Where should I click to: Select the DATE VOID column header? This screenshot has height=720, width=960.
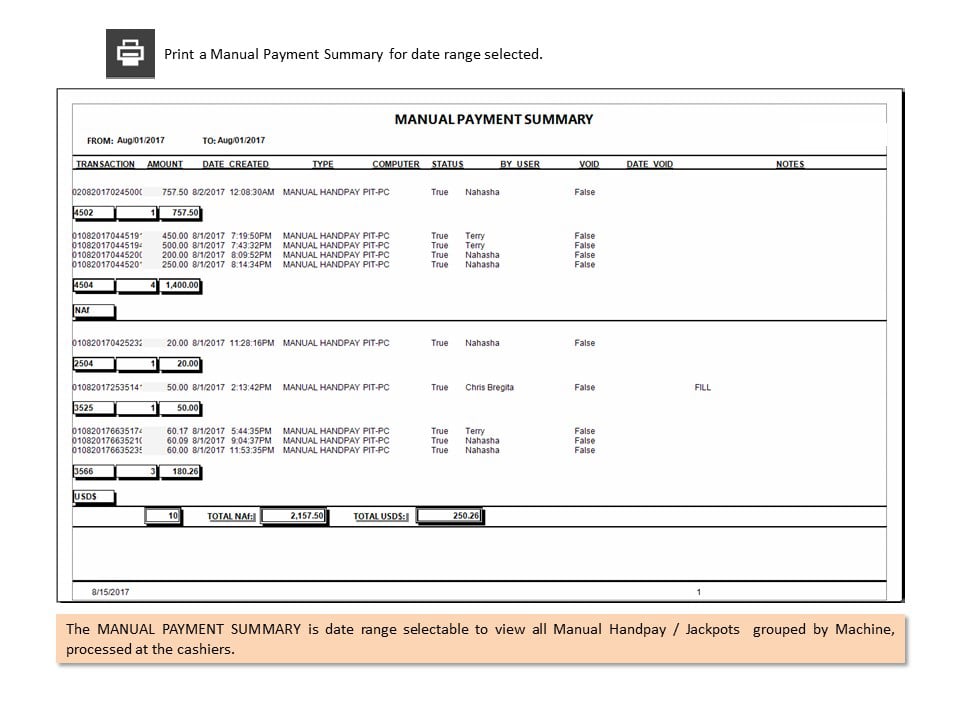click(650, 164)
